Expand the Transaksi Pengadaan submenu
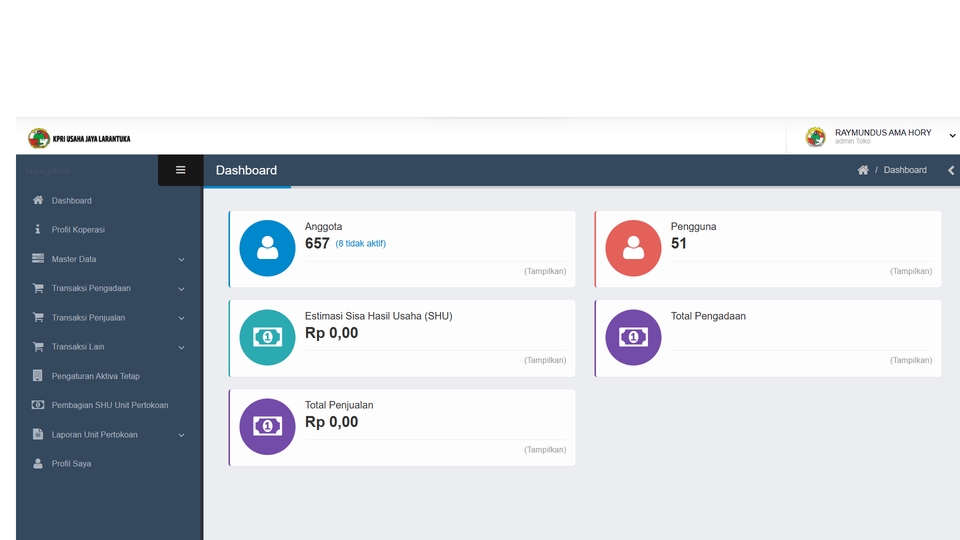The width and height of the screenshot is (960, 540). [x=109, y=288]
